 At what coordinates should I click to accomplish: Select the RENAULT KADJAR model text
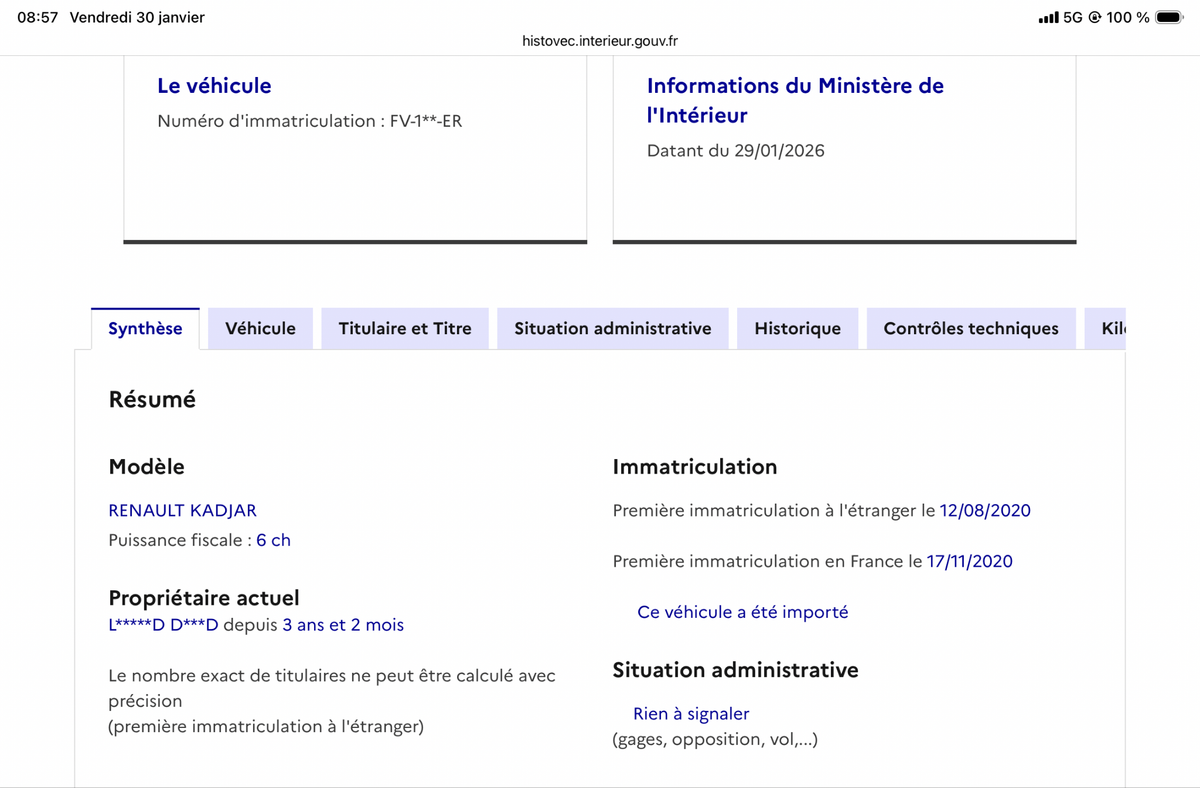pos(182,510)
